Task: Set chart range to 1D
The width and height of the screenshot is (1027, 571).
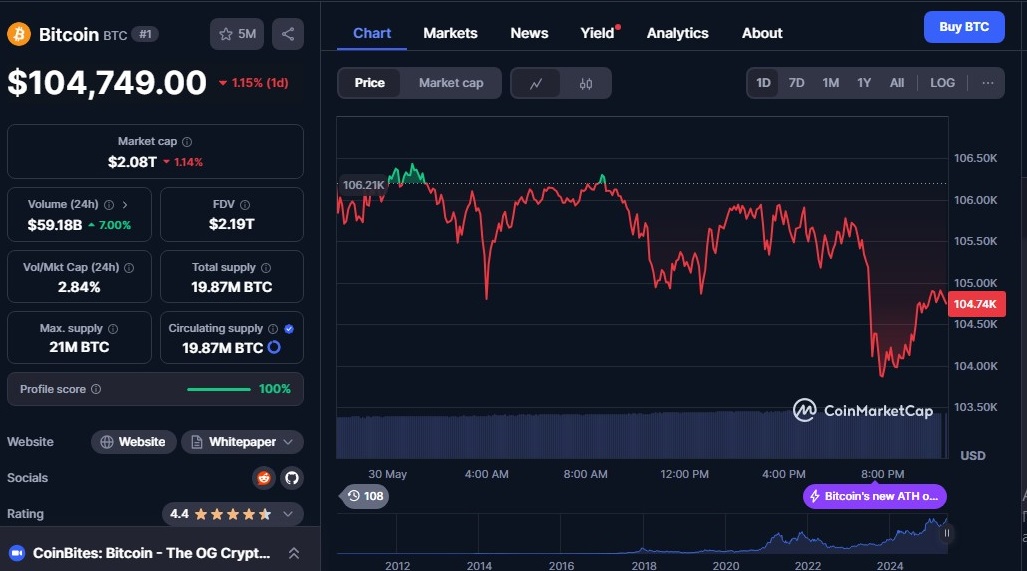Action: click(763, 83)
